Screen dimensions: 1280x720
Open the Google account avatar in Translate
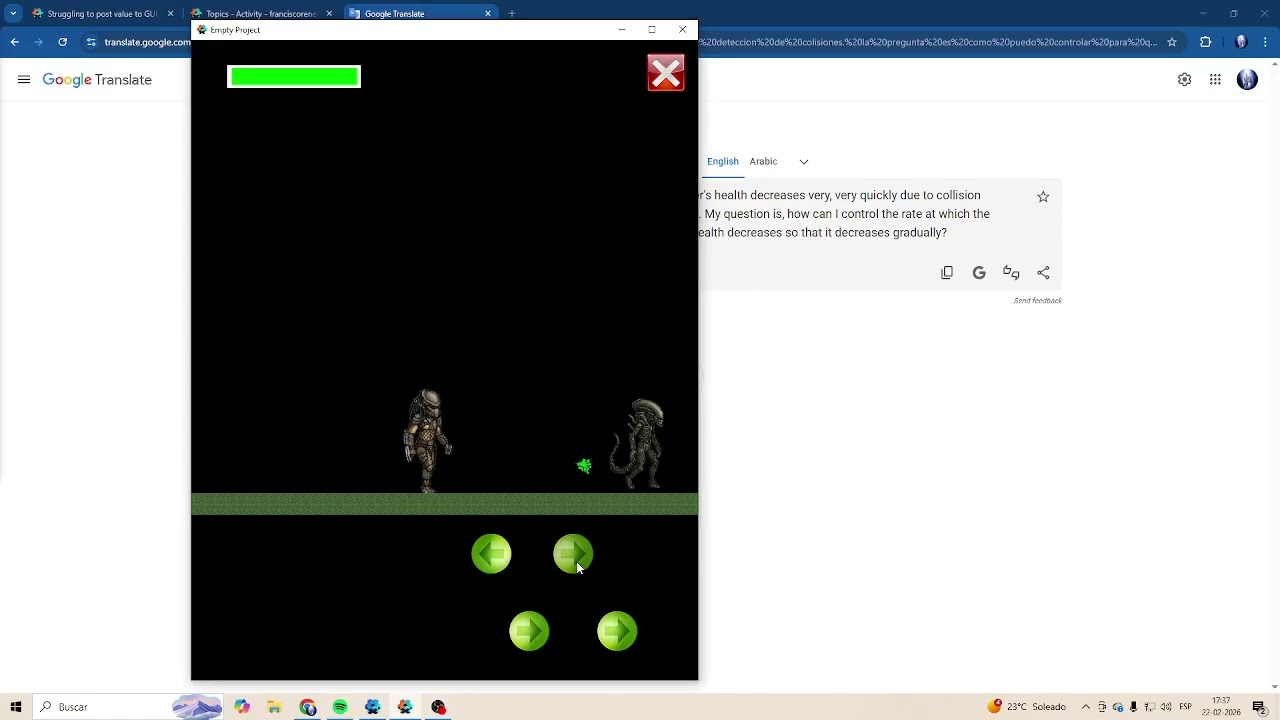(x=1247, y=80)
